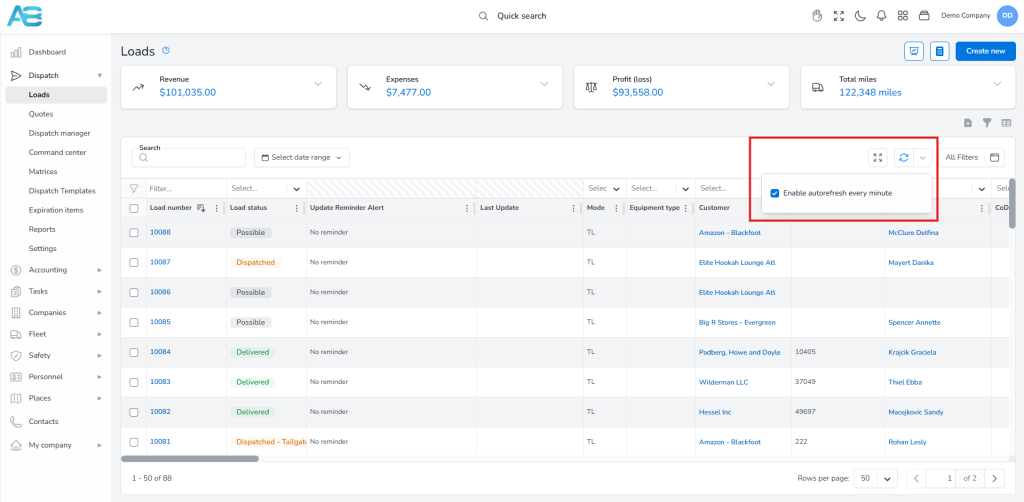Open Last Update column options menu
Screen dimensions: 1024x502
pos(572,208)
